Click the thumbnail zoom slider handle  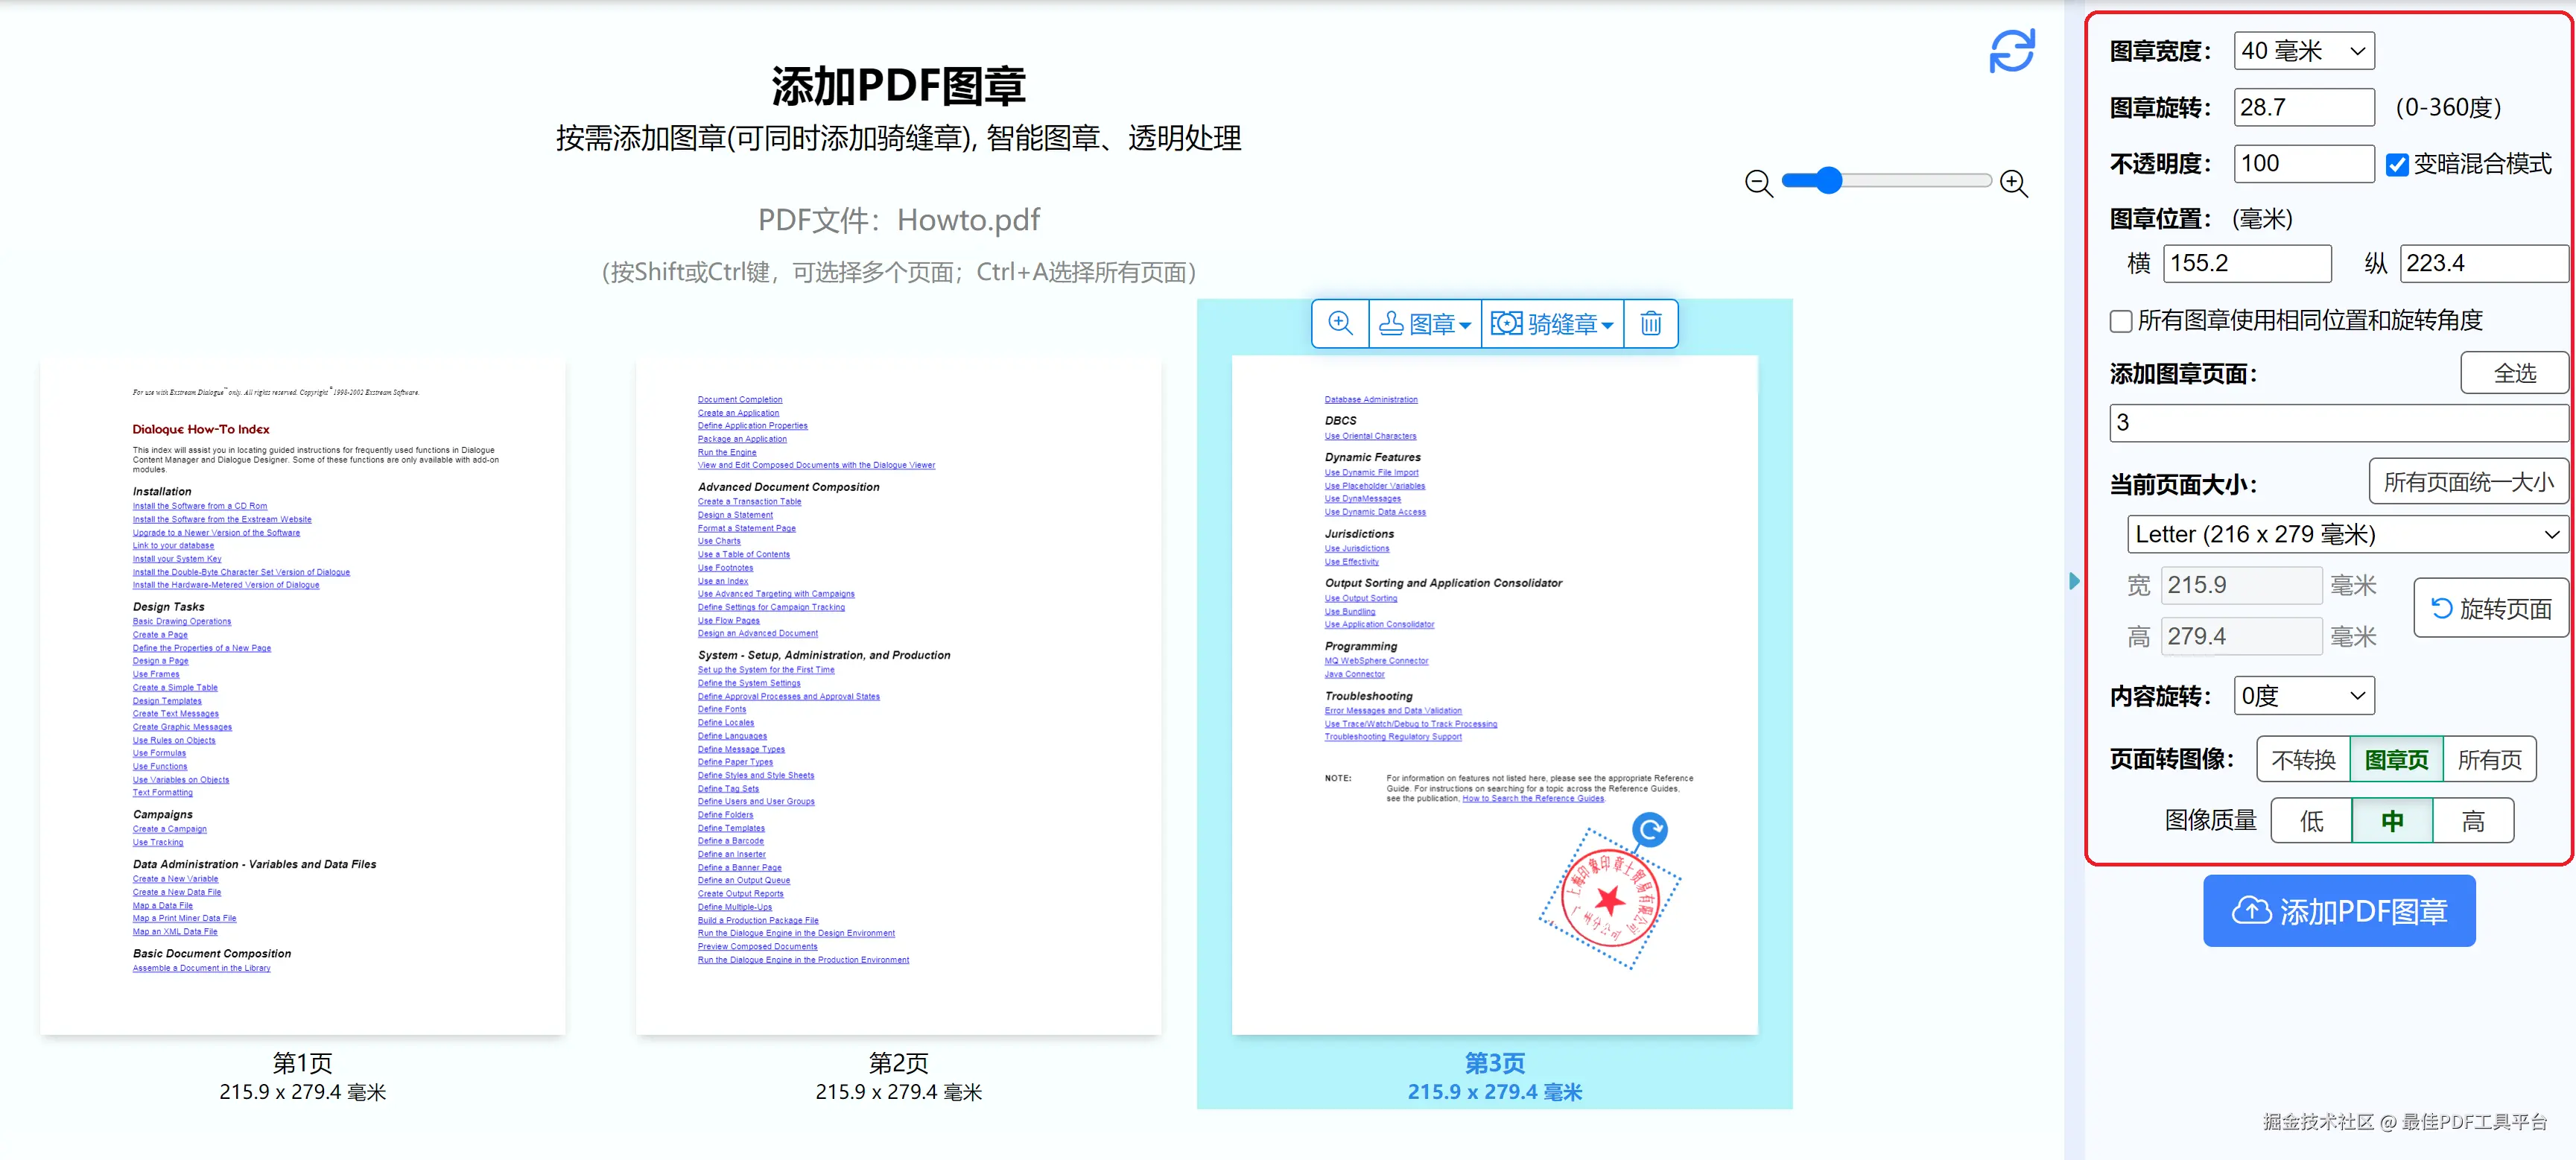(1828, 180)
